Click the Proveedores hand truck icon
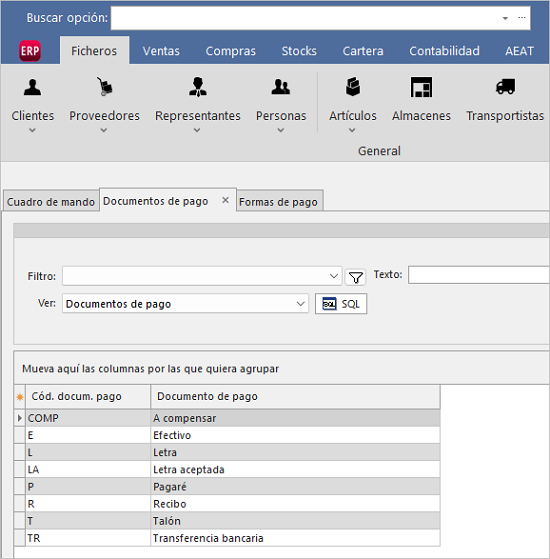Screen dimensions: 550x559 104,87
